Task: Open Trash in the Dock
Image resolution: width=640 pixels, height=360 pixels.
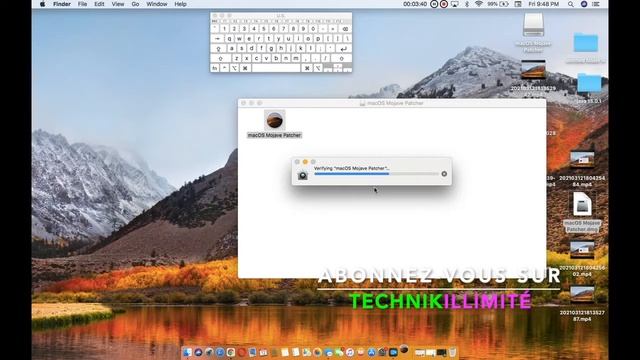Action: click(x=453, y=352)
